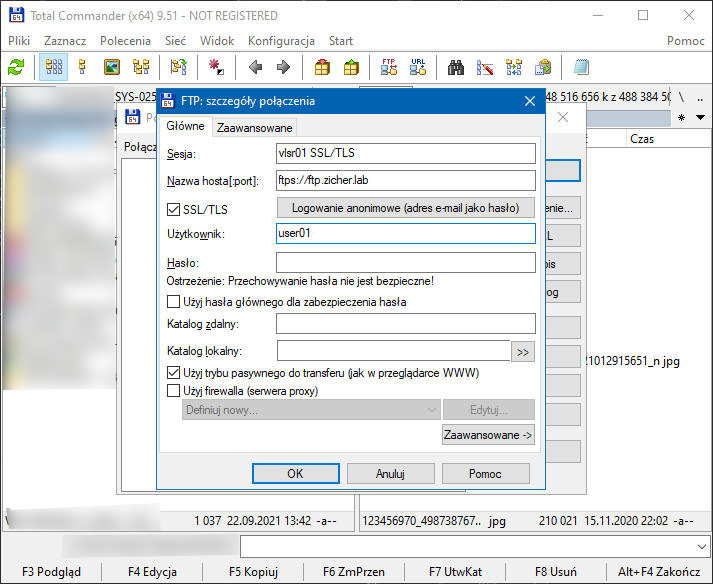Viewport: 713px width, 584px height.
Task: Toggle passive transfer mode checkbox
Action: [174, 373]
